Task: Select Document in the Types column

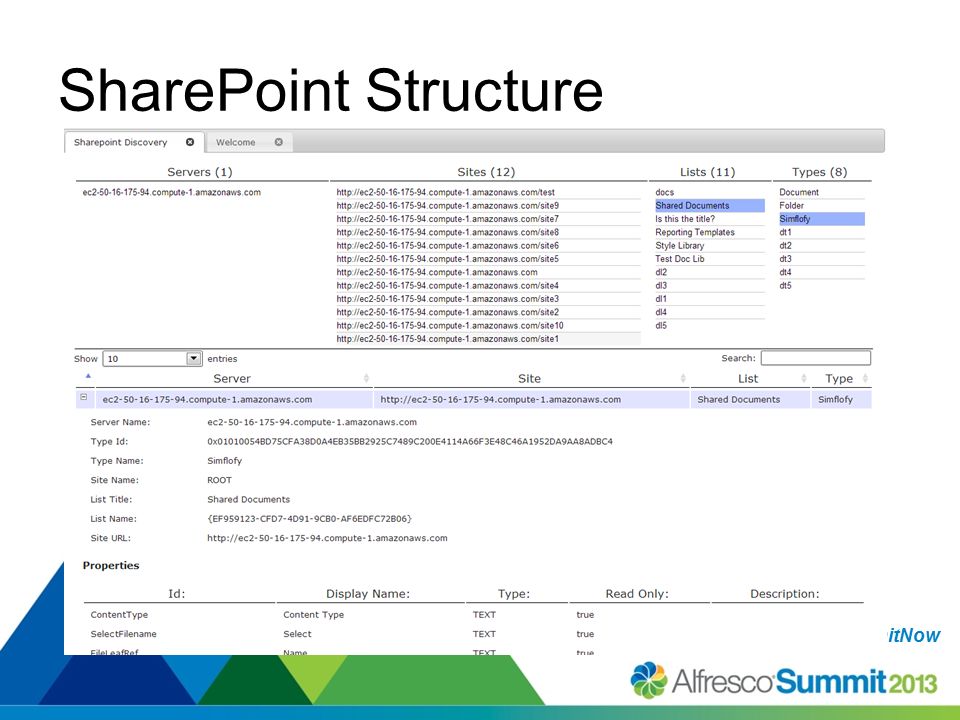Action: tap(799, 192)
